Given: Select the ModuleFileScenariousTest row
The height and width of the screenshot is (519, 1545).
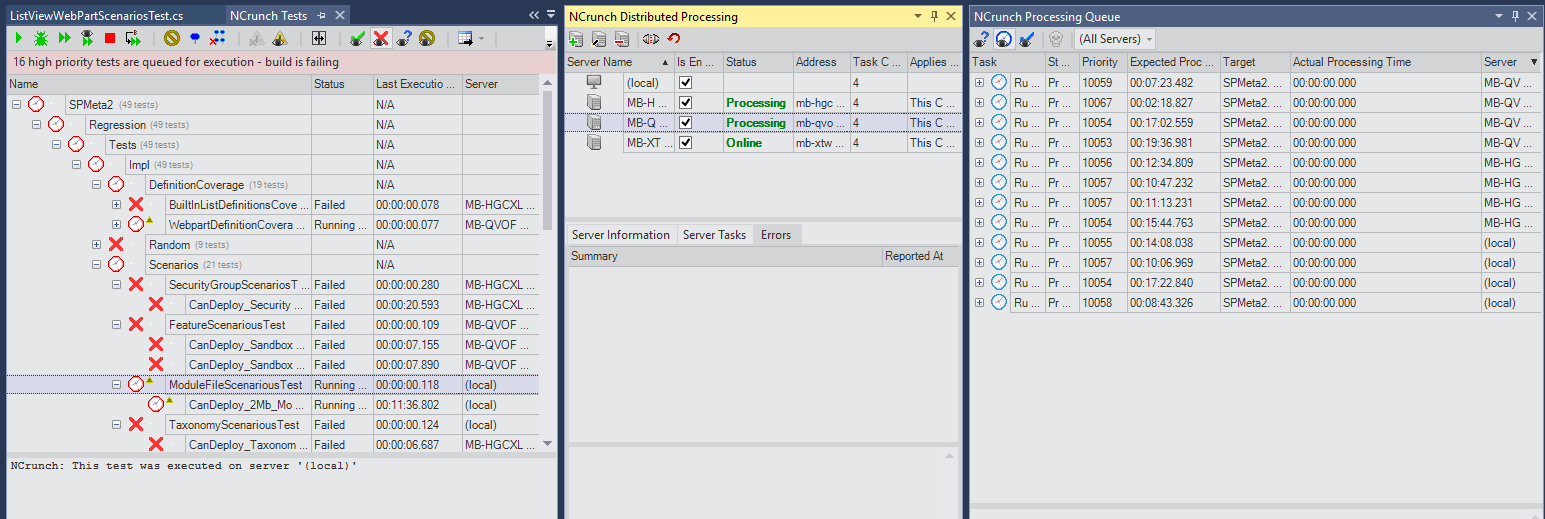Looking at the screenshot, I should click(x=273, y=384).
